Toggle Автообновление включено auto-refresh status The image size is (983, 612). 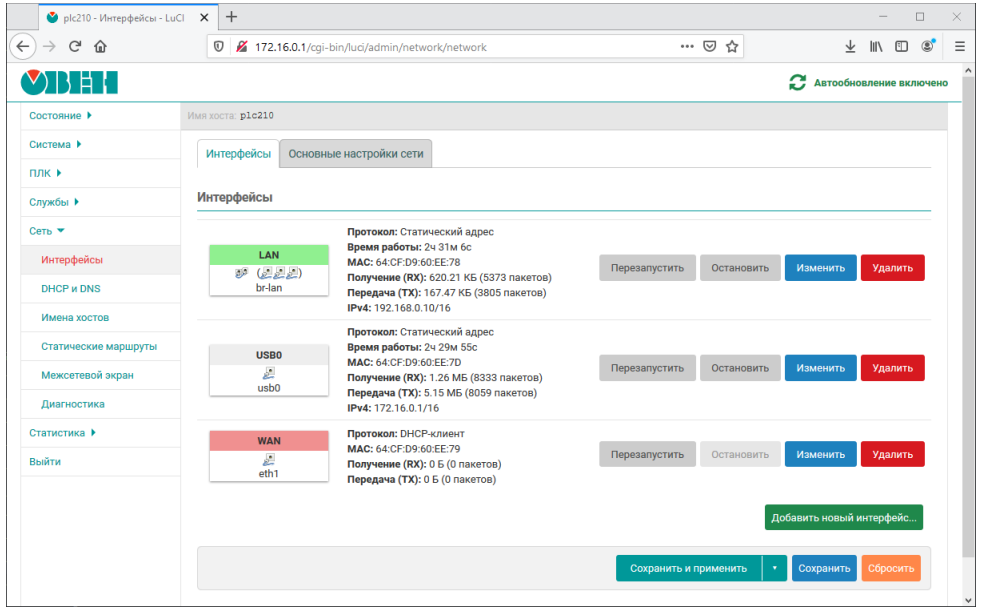click(880, 83)
